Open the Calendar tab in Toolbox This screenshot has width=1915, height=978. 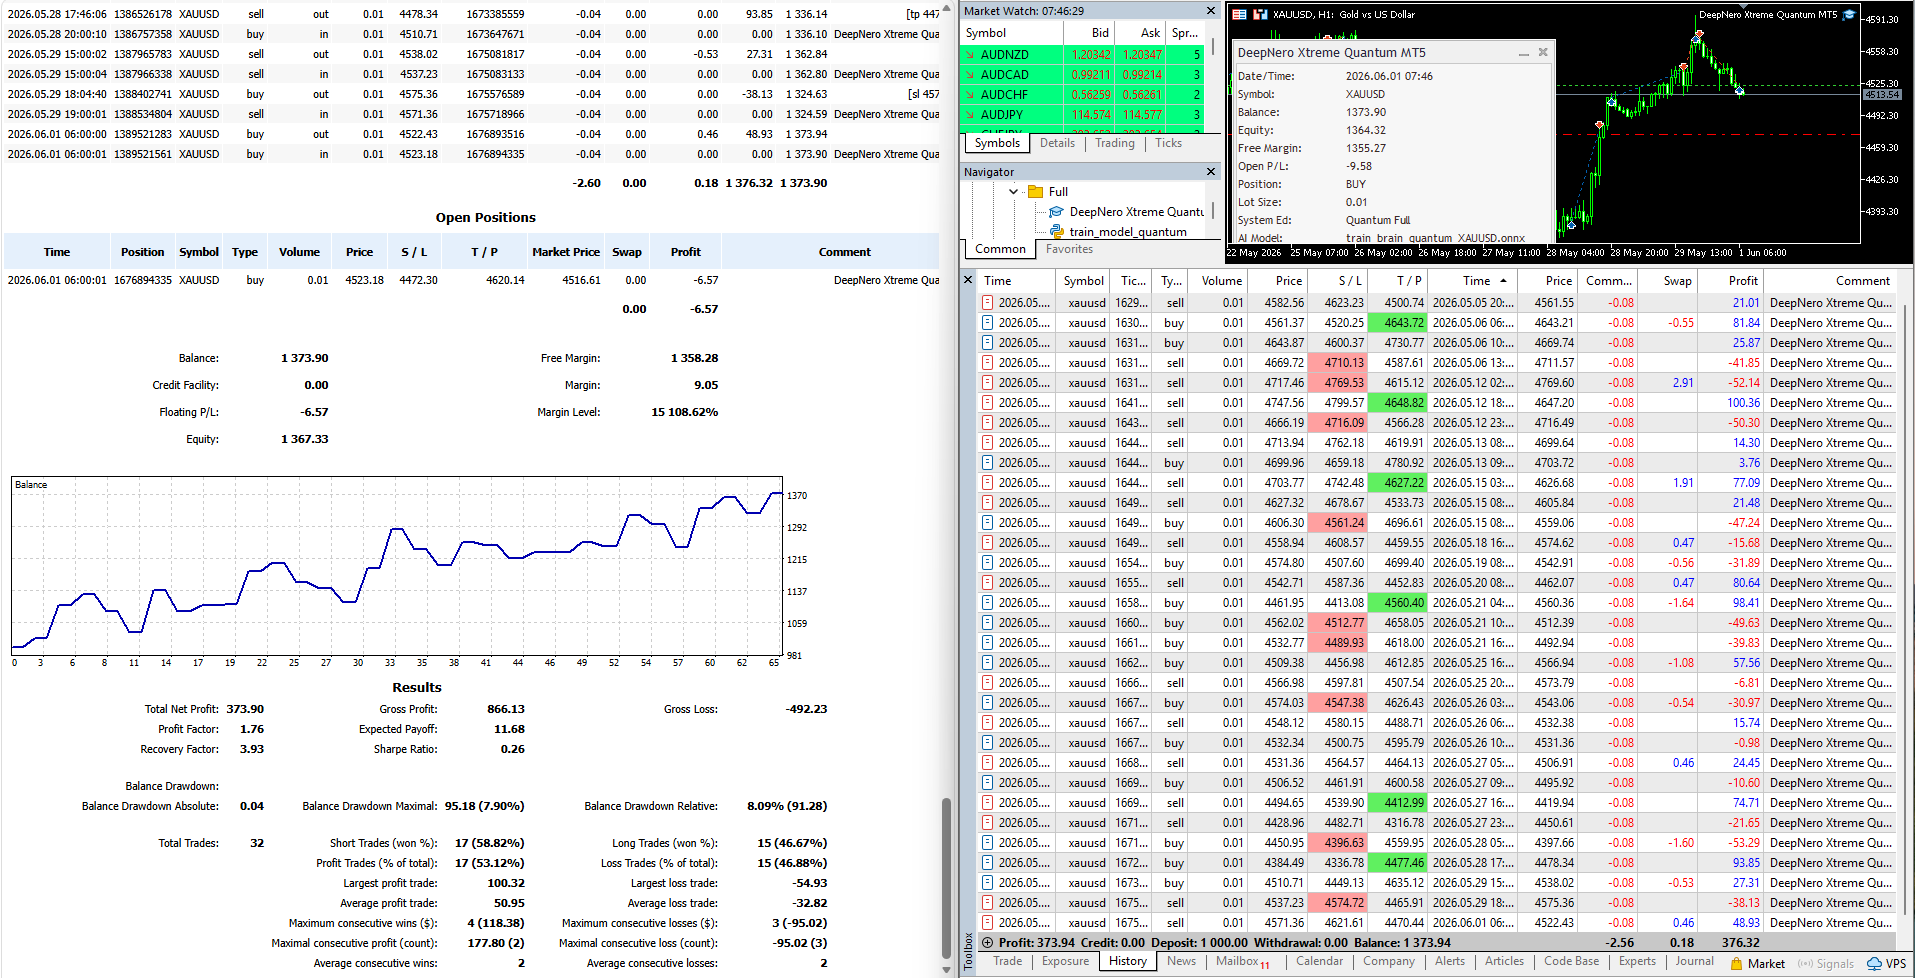tap(1319, 961)
